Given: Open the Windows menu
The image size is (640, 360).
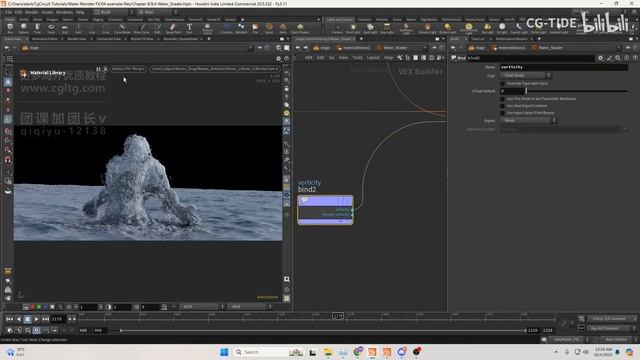Looking at the screenshot, I should point(64,12).
